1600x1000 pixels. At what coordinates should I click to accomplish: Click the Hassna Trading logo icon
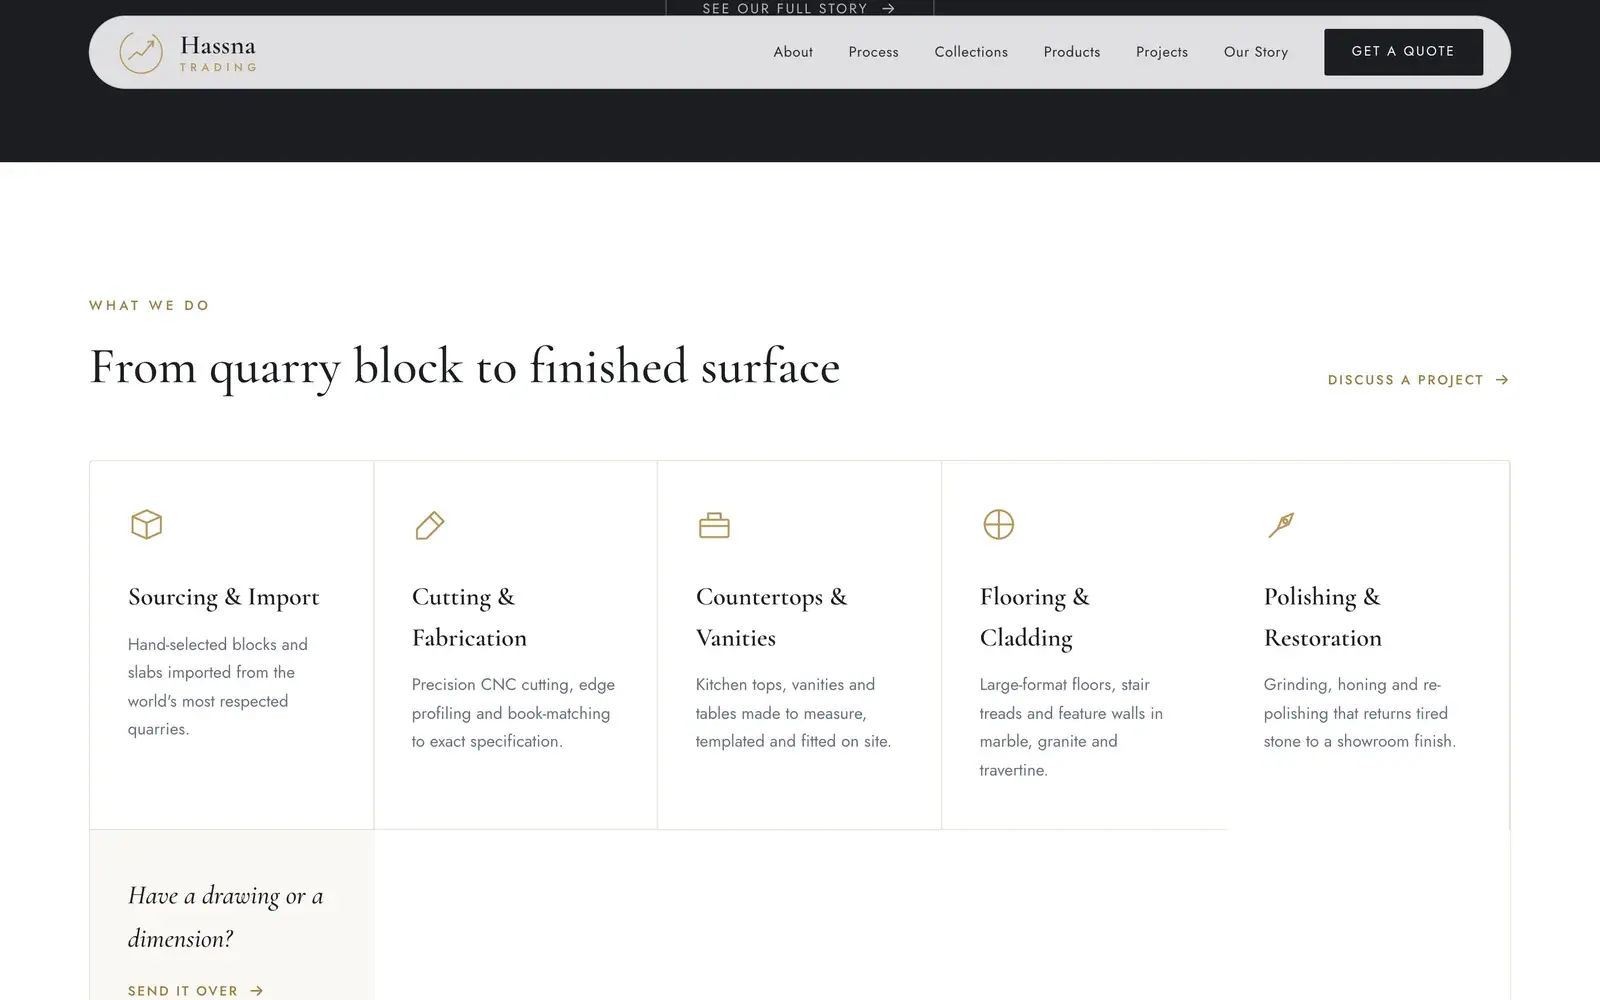(141, 52)
